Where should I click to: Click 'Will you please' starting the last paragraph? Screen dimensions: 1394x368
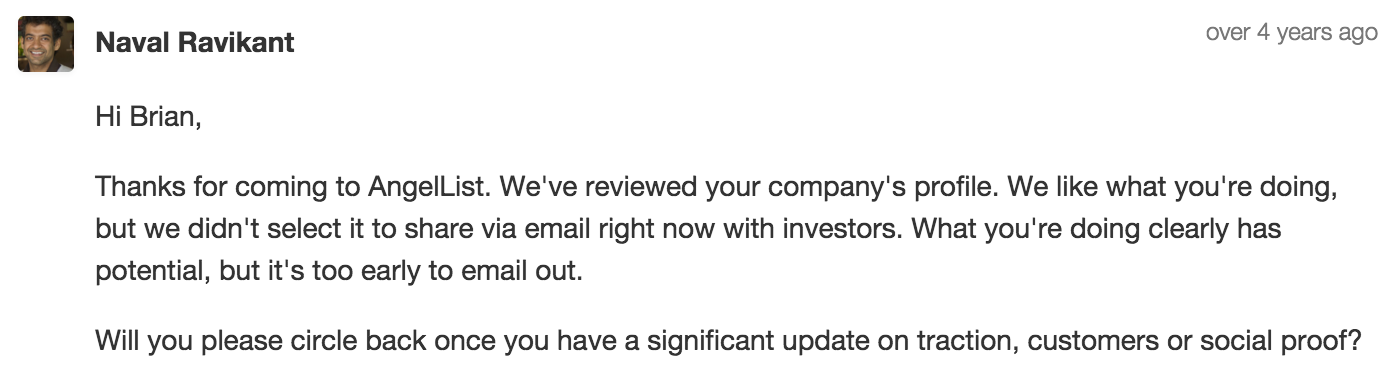click(x=172, y=342)
